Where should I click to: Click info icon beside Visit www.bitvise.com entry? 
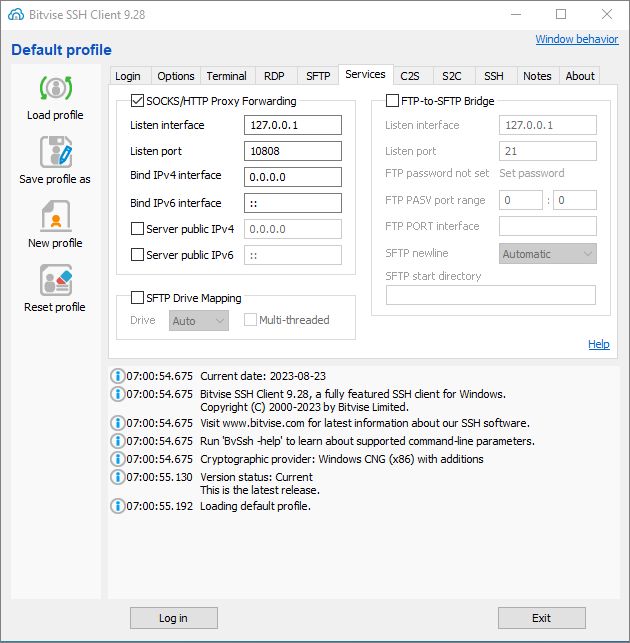pos(117,422)
